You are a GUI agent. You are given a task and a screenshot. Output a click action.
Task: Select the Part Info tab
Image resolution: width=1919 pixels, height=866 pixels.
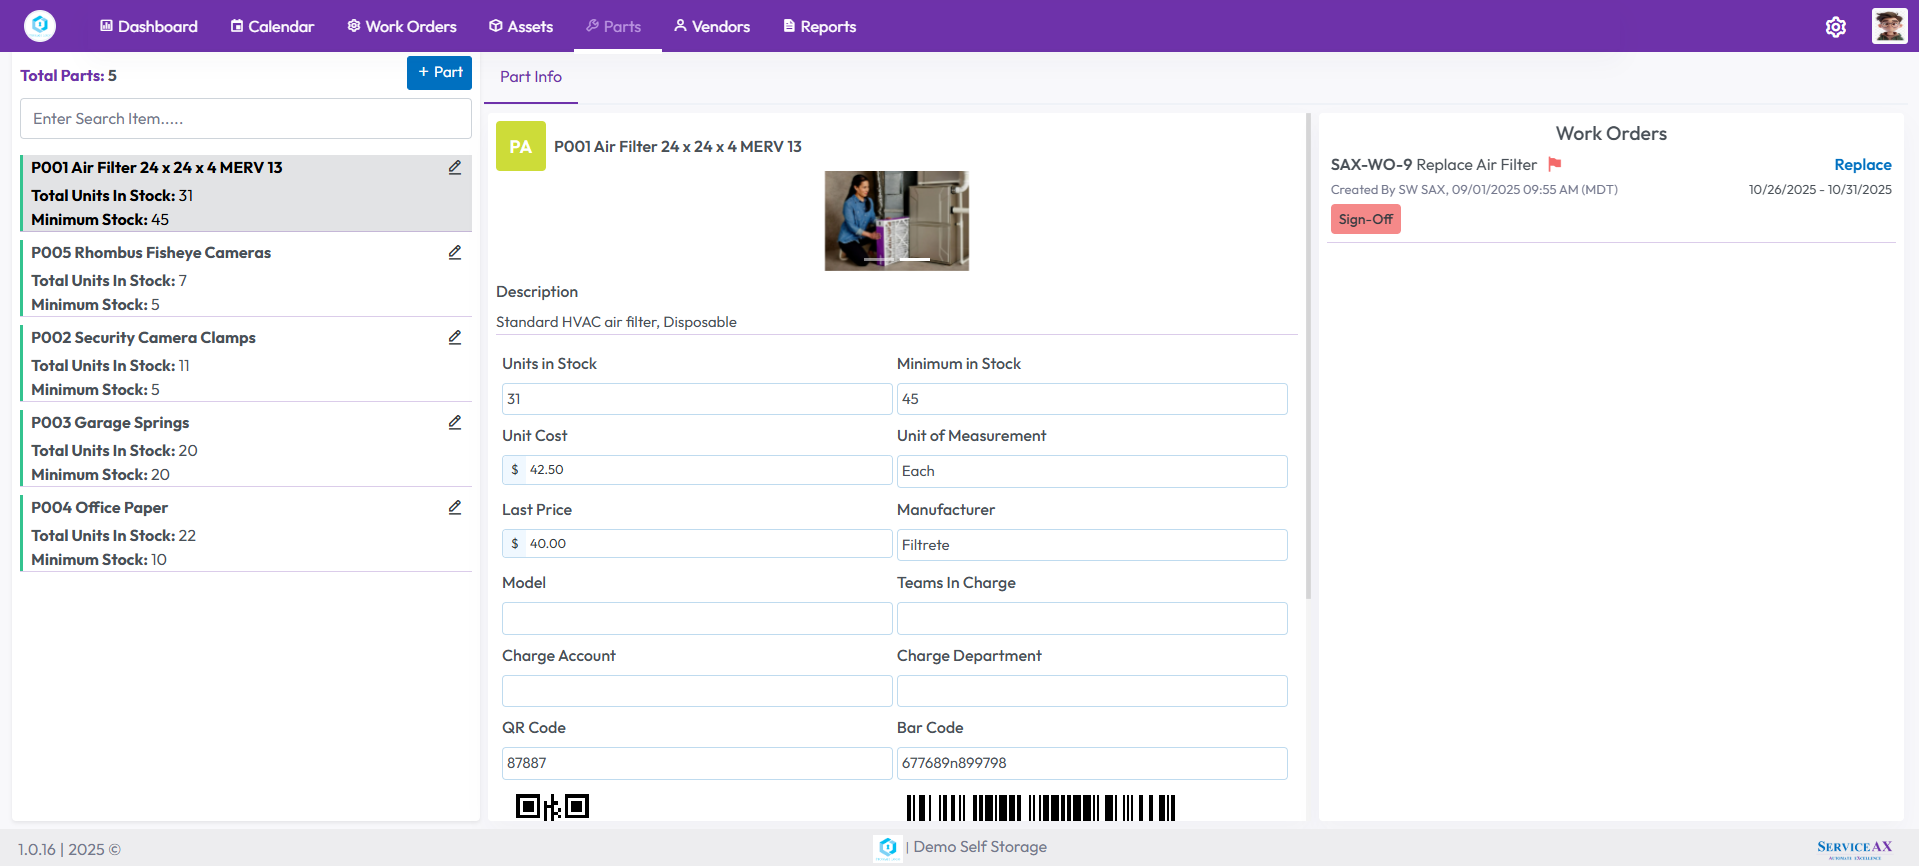[531, 77]
